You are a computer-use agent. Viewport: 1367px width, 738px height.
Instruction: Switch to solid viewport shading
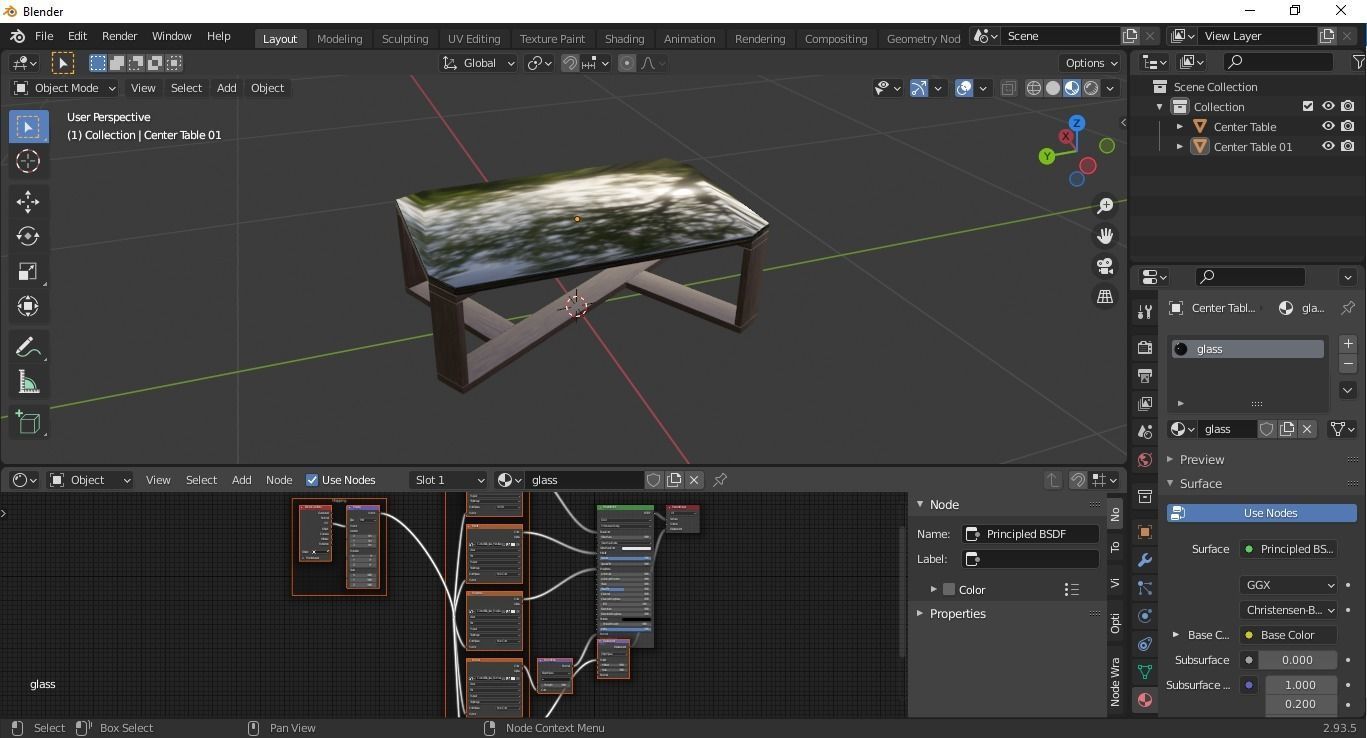tap(1053, 88)
